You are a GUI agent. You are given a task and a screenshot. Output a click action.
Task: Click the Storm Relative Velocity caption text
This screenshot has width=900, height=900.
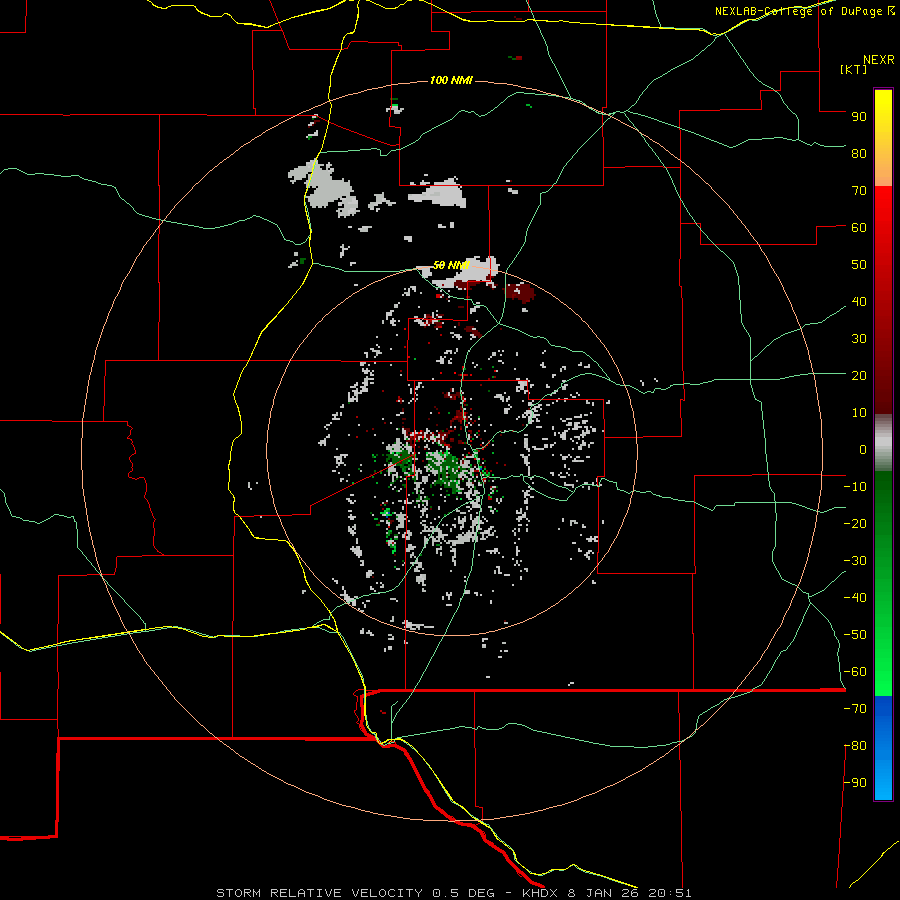click(x=454, y=893)
